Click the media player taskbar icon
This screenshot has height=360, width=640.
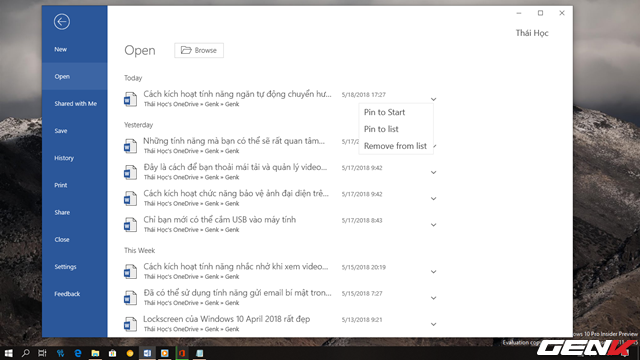[164, 353]
